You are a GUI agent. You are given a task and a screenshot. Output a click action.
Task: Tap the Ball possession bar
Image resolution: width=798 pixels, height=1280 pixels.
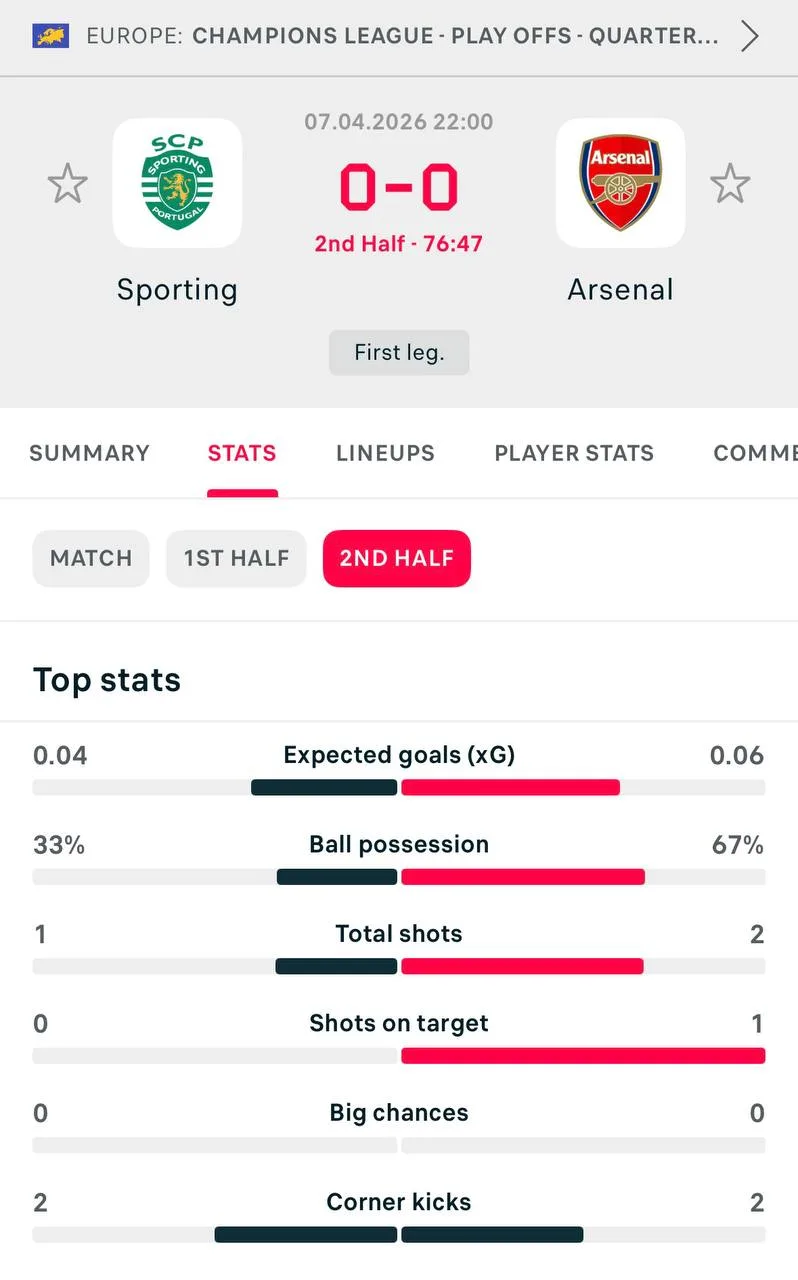[399, 877]
